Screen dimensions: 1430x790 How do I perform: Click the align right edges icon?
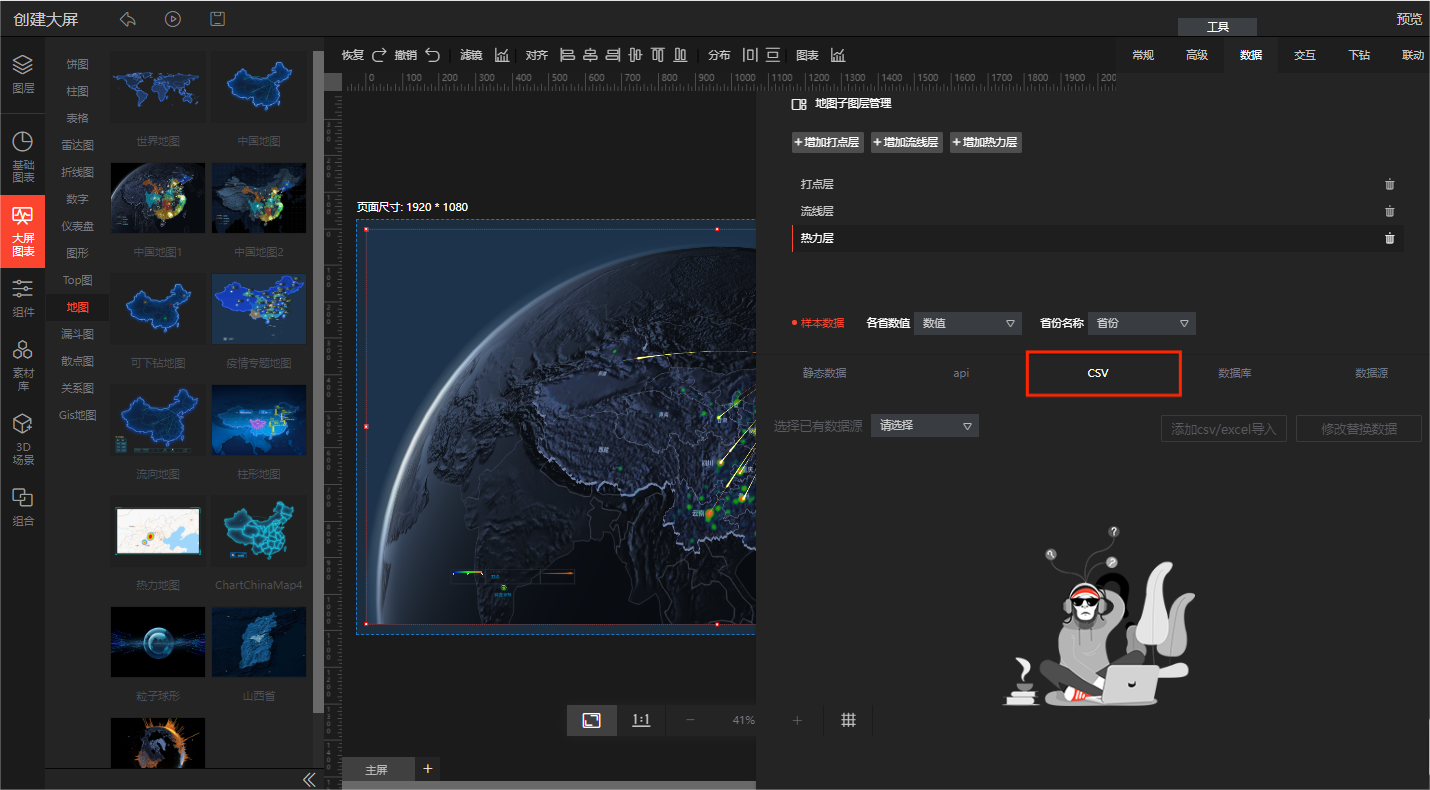pyautogui.click(x=613, y=55)
